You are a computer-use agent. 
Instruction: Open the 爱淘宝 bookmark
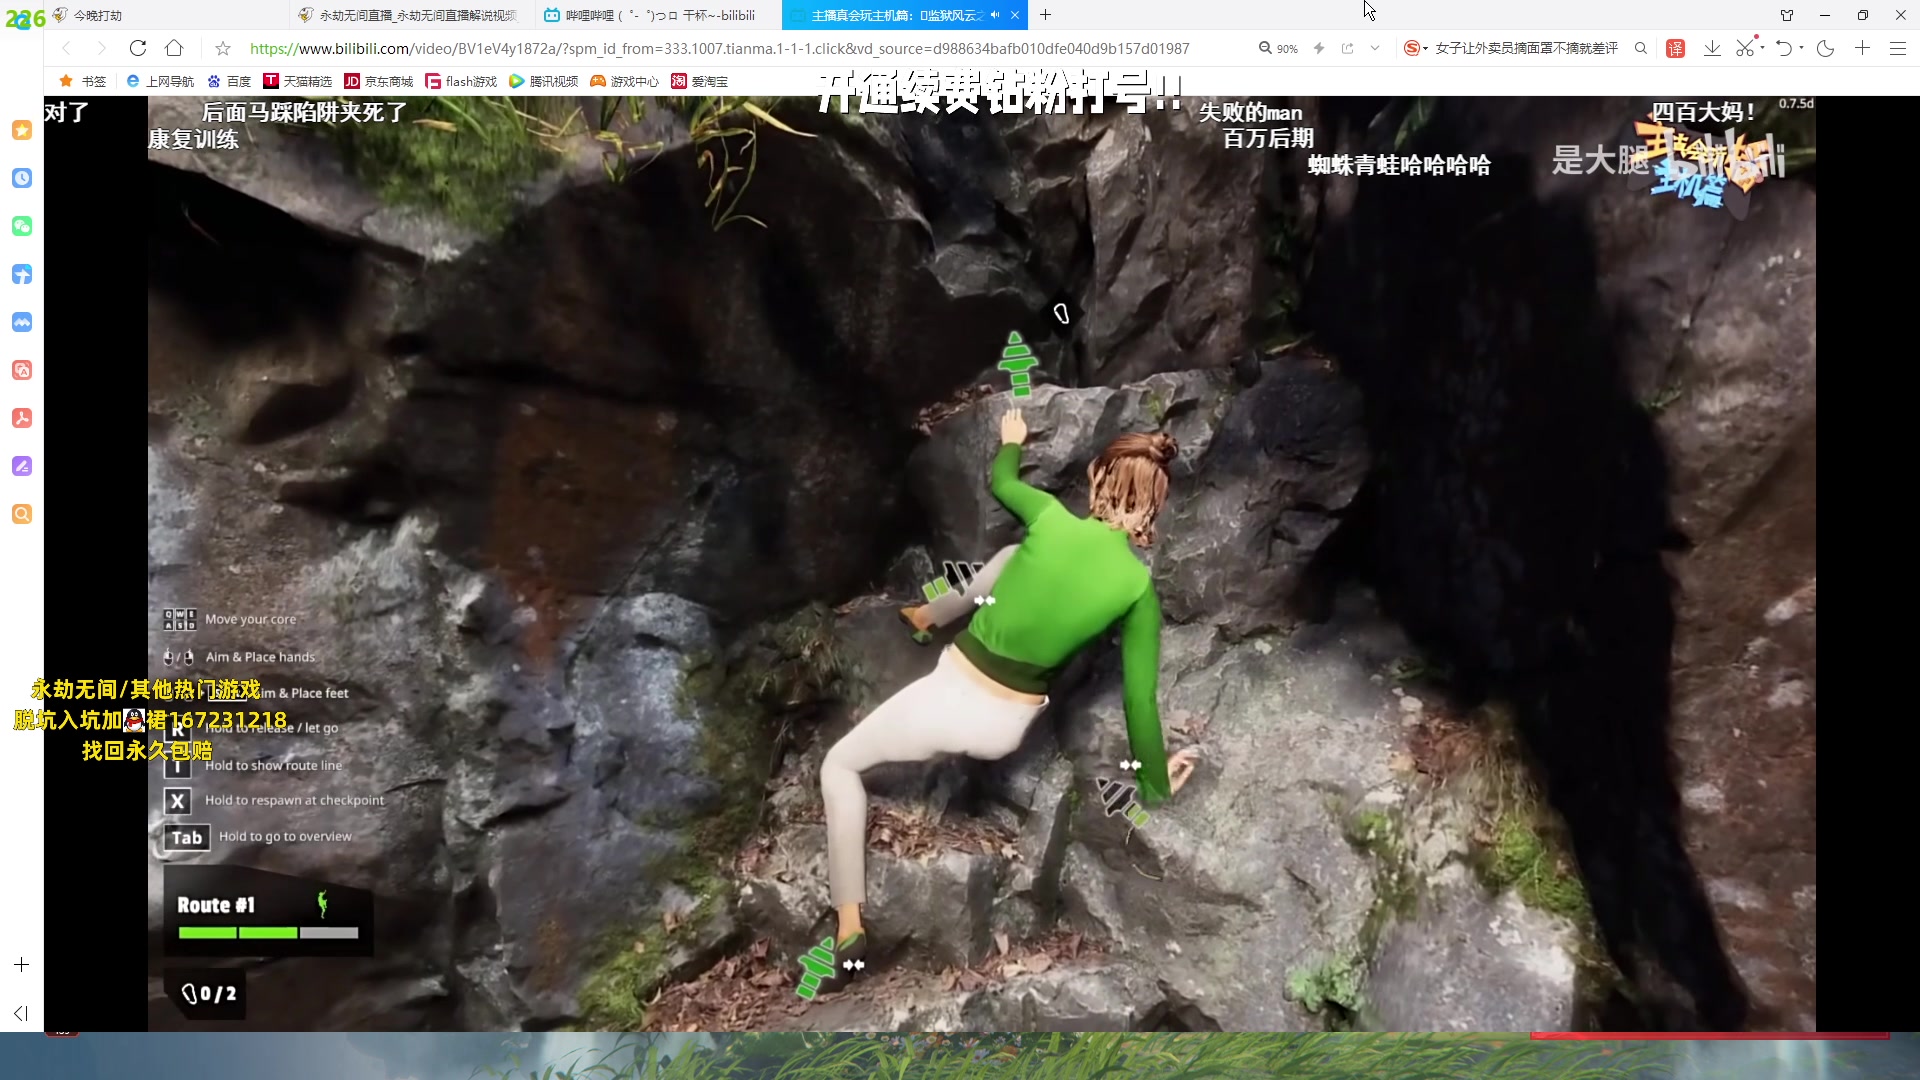pyautogui.click(x=699, y=81)
